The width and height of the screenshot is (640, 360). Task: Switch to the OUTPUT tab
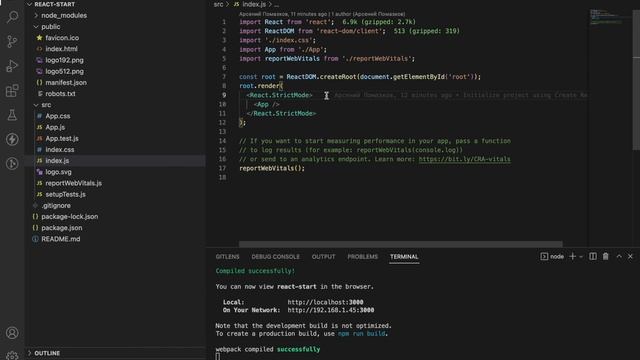pyautogui.click(x=324, y=257)
